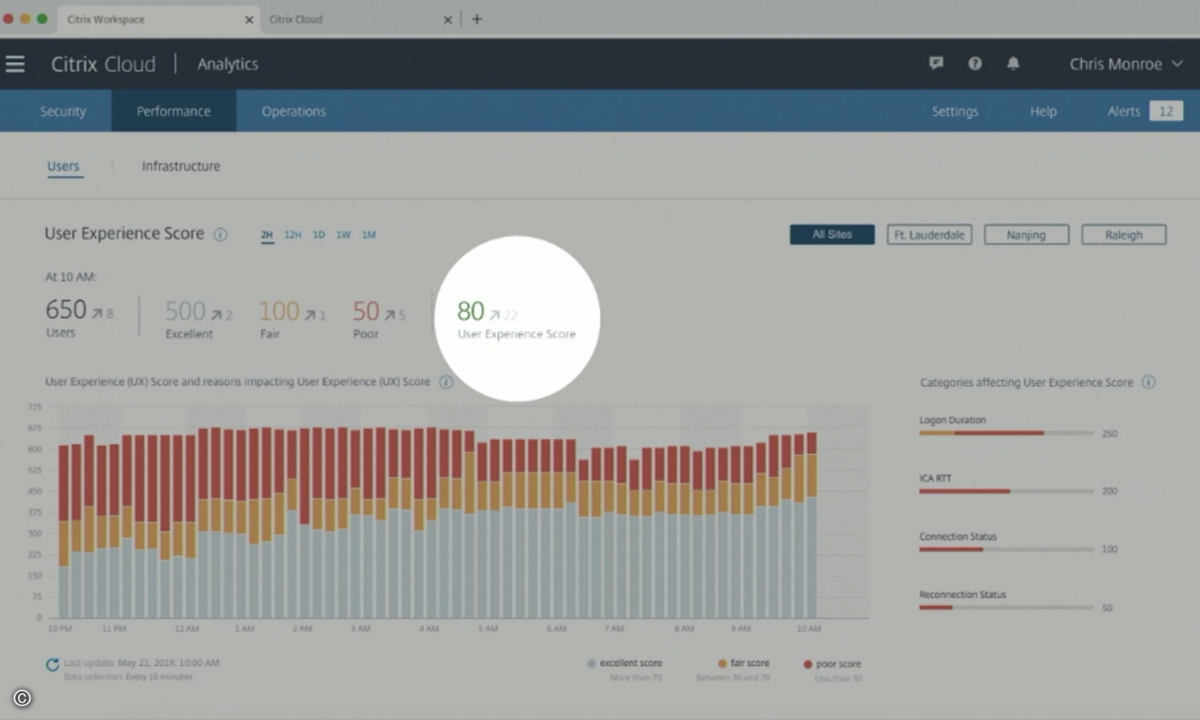The image size is (1200, 720).
Task: Click the 100 Fair users count
Action: tap(279, 311)
